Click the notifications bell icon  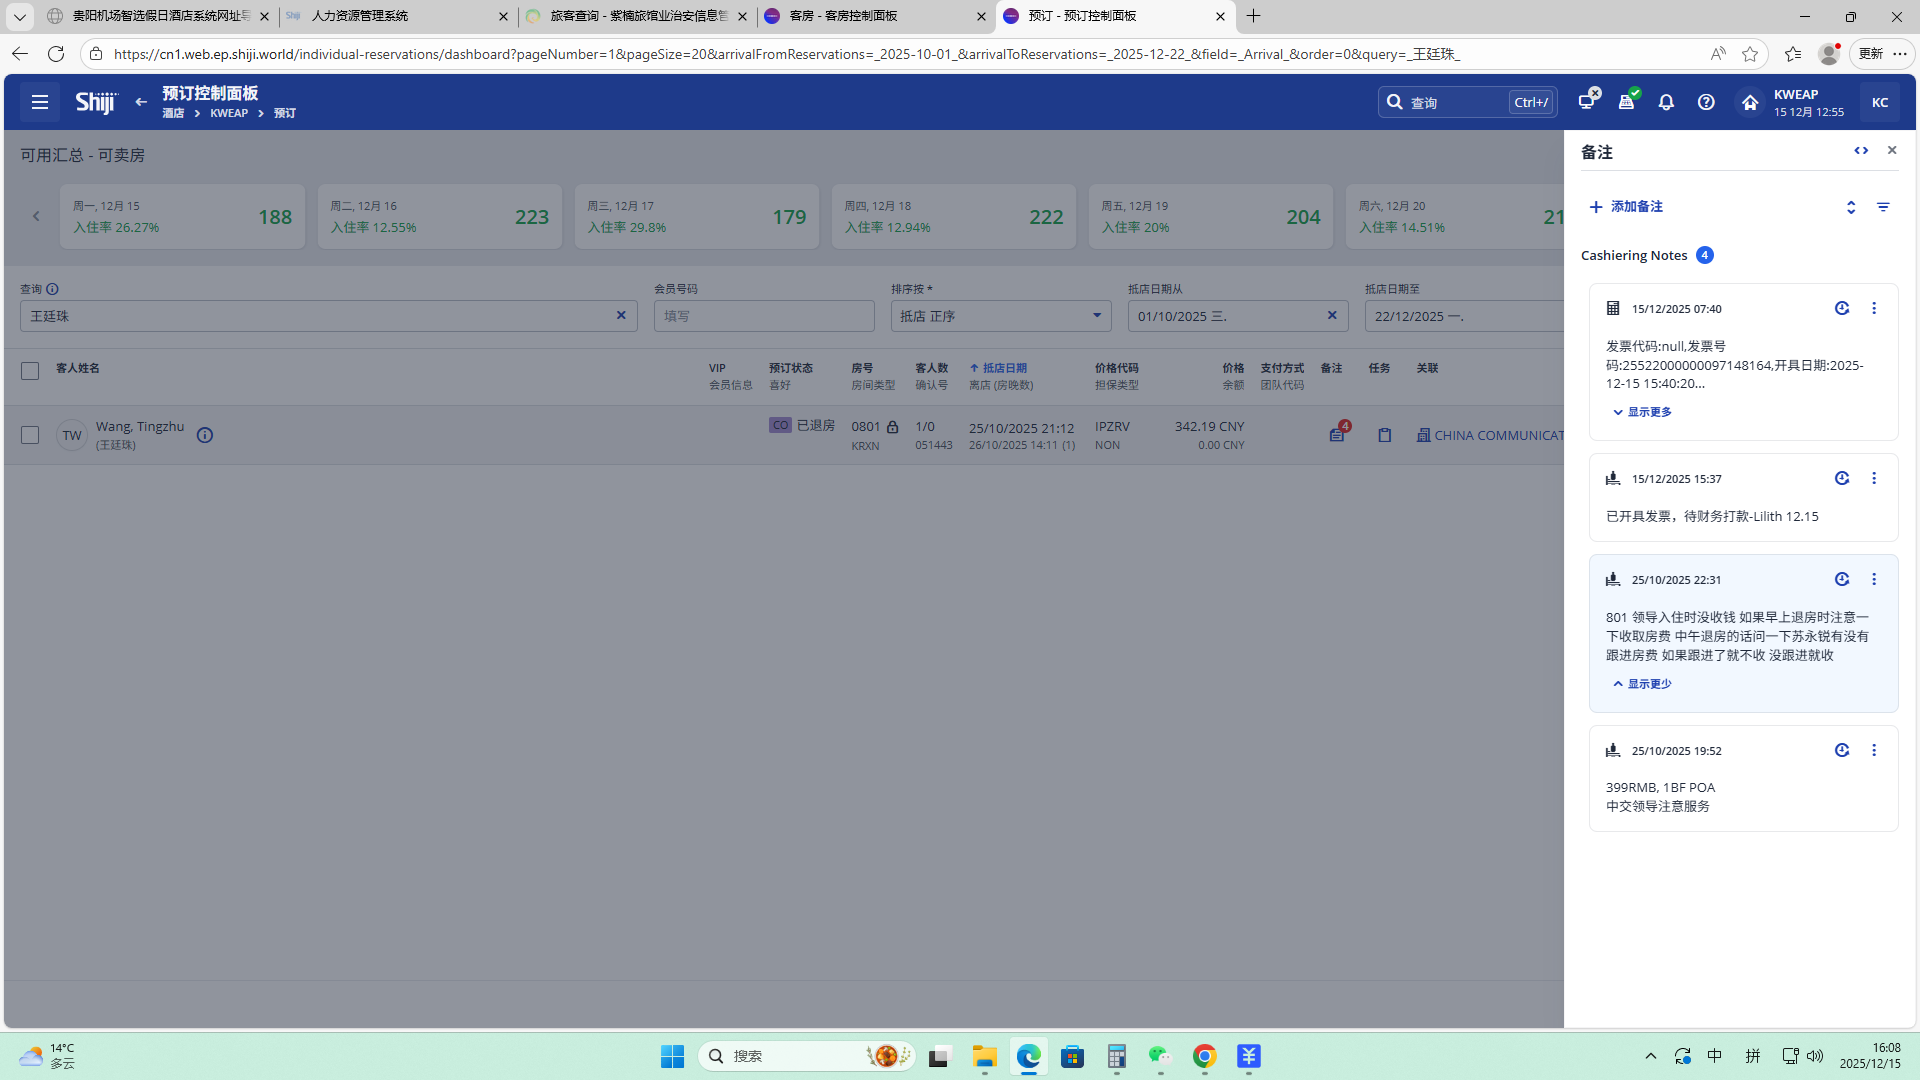click(x=1666, y=102)
